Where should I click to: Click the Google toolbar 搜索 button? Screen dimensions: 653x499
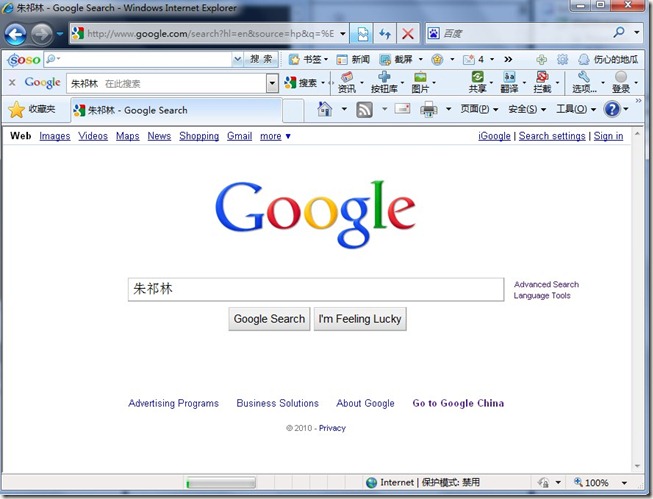tap(301, 83)
